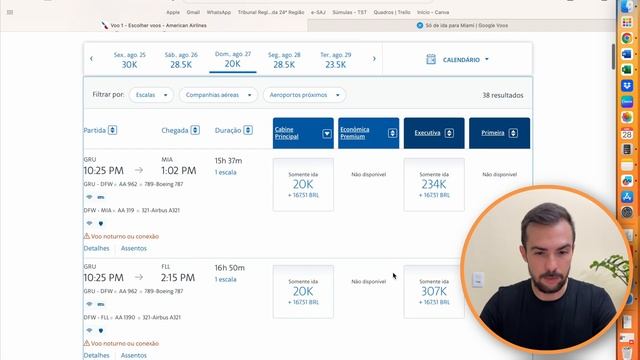Click the 38 resultados text
640x360 pixels.
[x=503, y=95]
